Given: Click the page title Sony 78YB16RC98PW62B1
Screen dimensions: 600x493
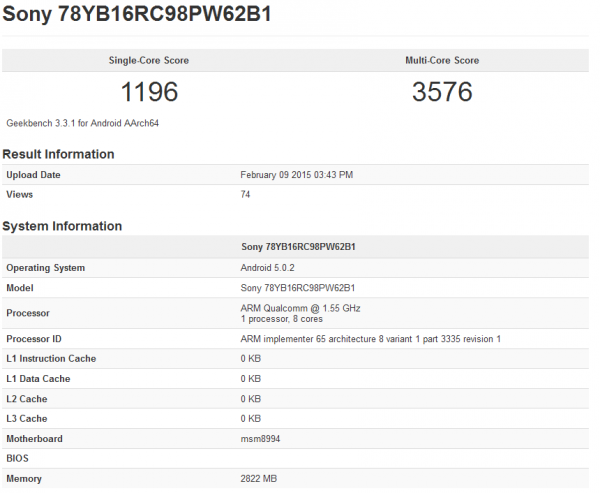Looking at the screenshot, I should coord(137,14).
